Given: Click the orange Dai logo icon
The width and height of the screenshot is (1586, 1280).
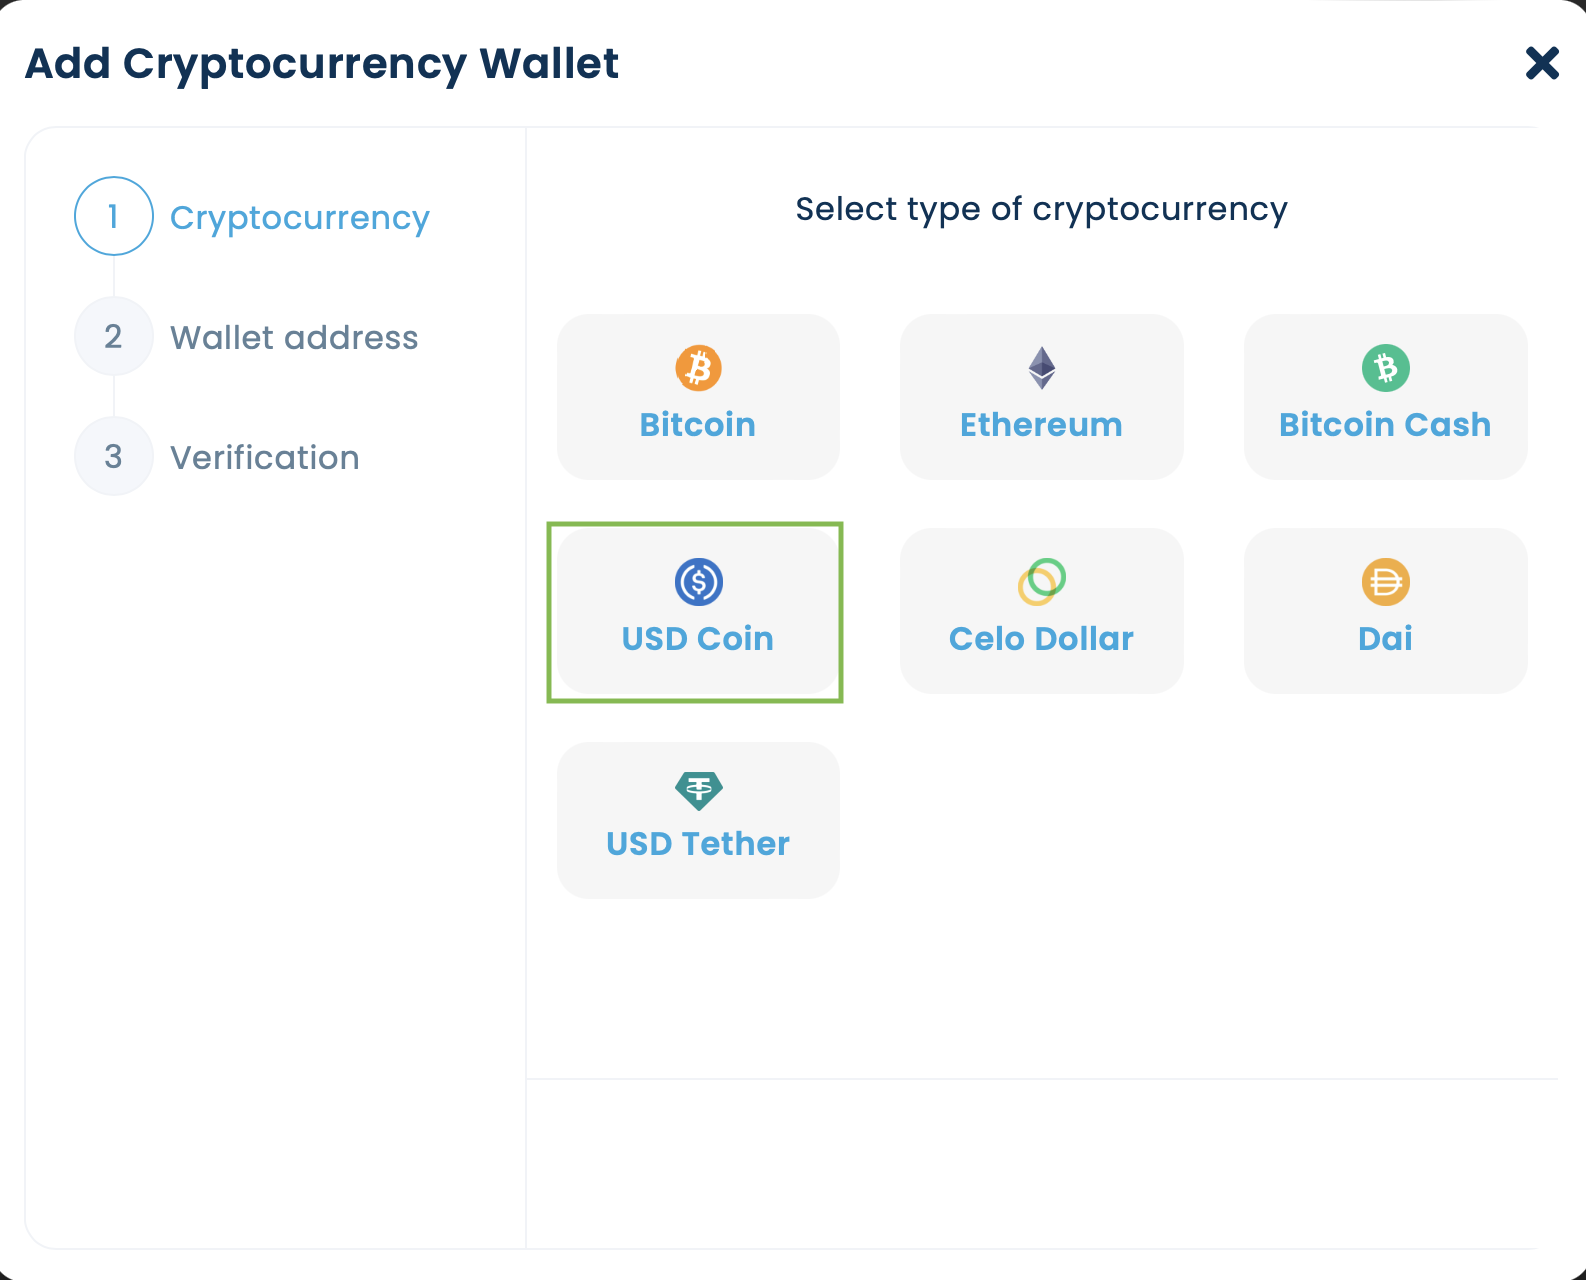Looking at the screenshot, I should tap(1386, 582).
